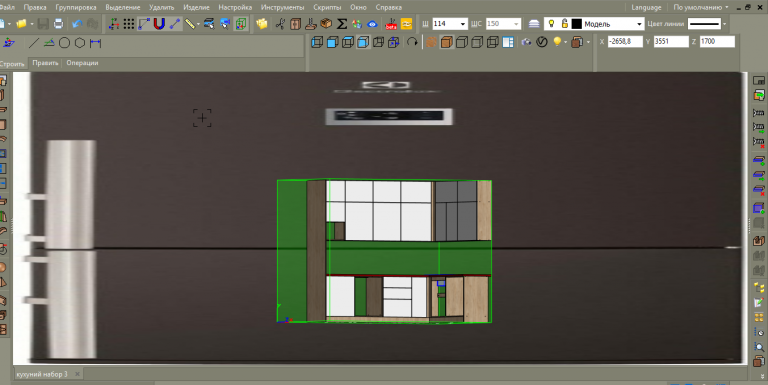The width and height of the screenshot is (768, 385).
Task: Click the scissors cut tool
Action: [x=280, y=24]
